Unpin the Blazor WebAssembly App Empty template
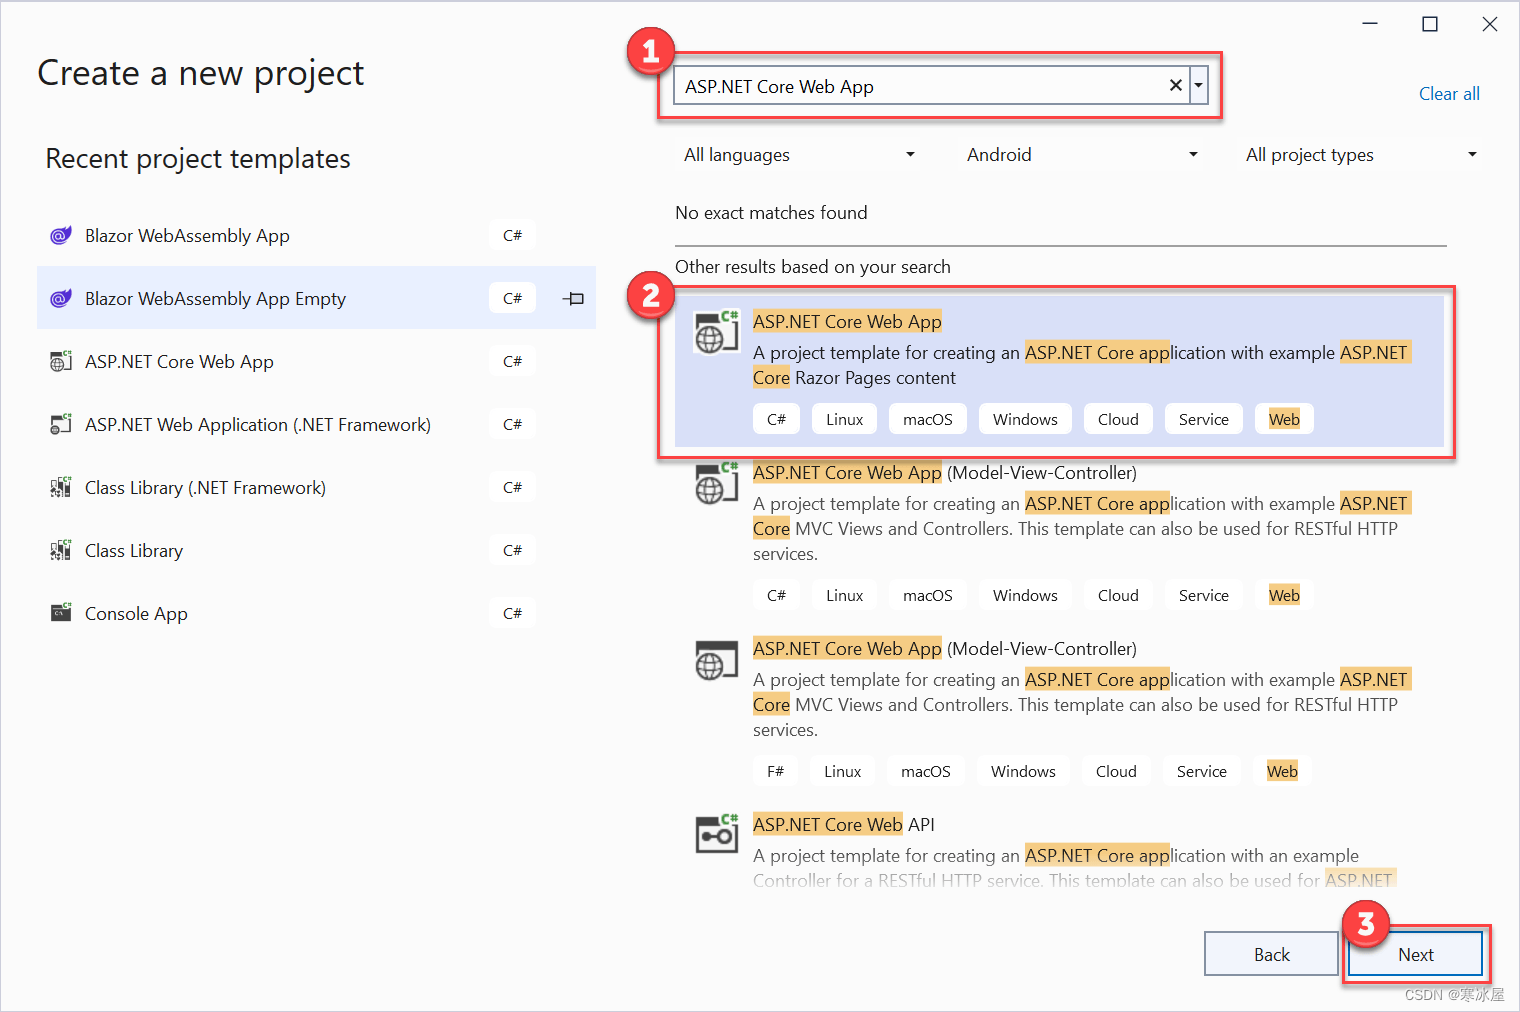 573,298
